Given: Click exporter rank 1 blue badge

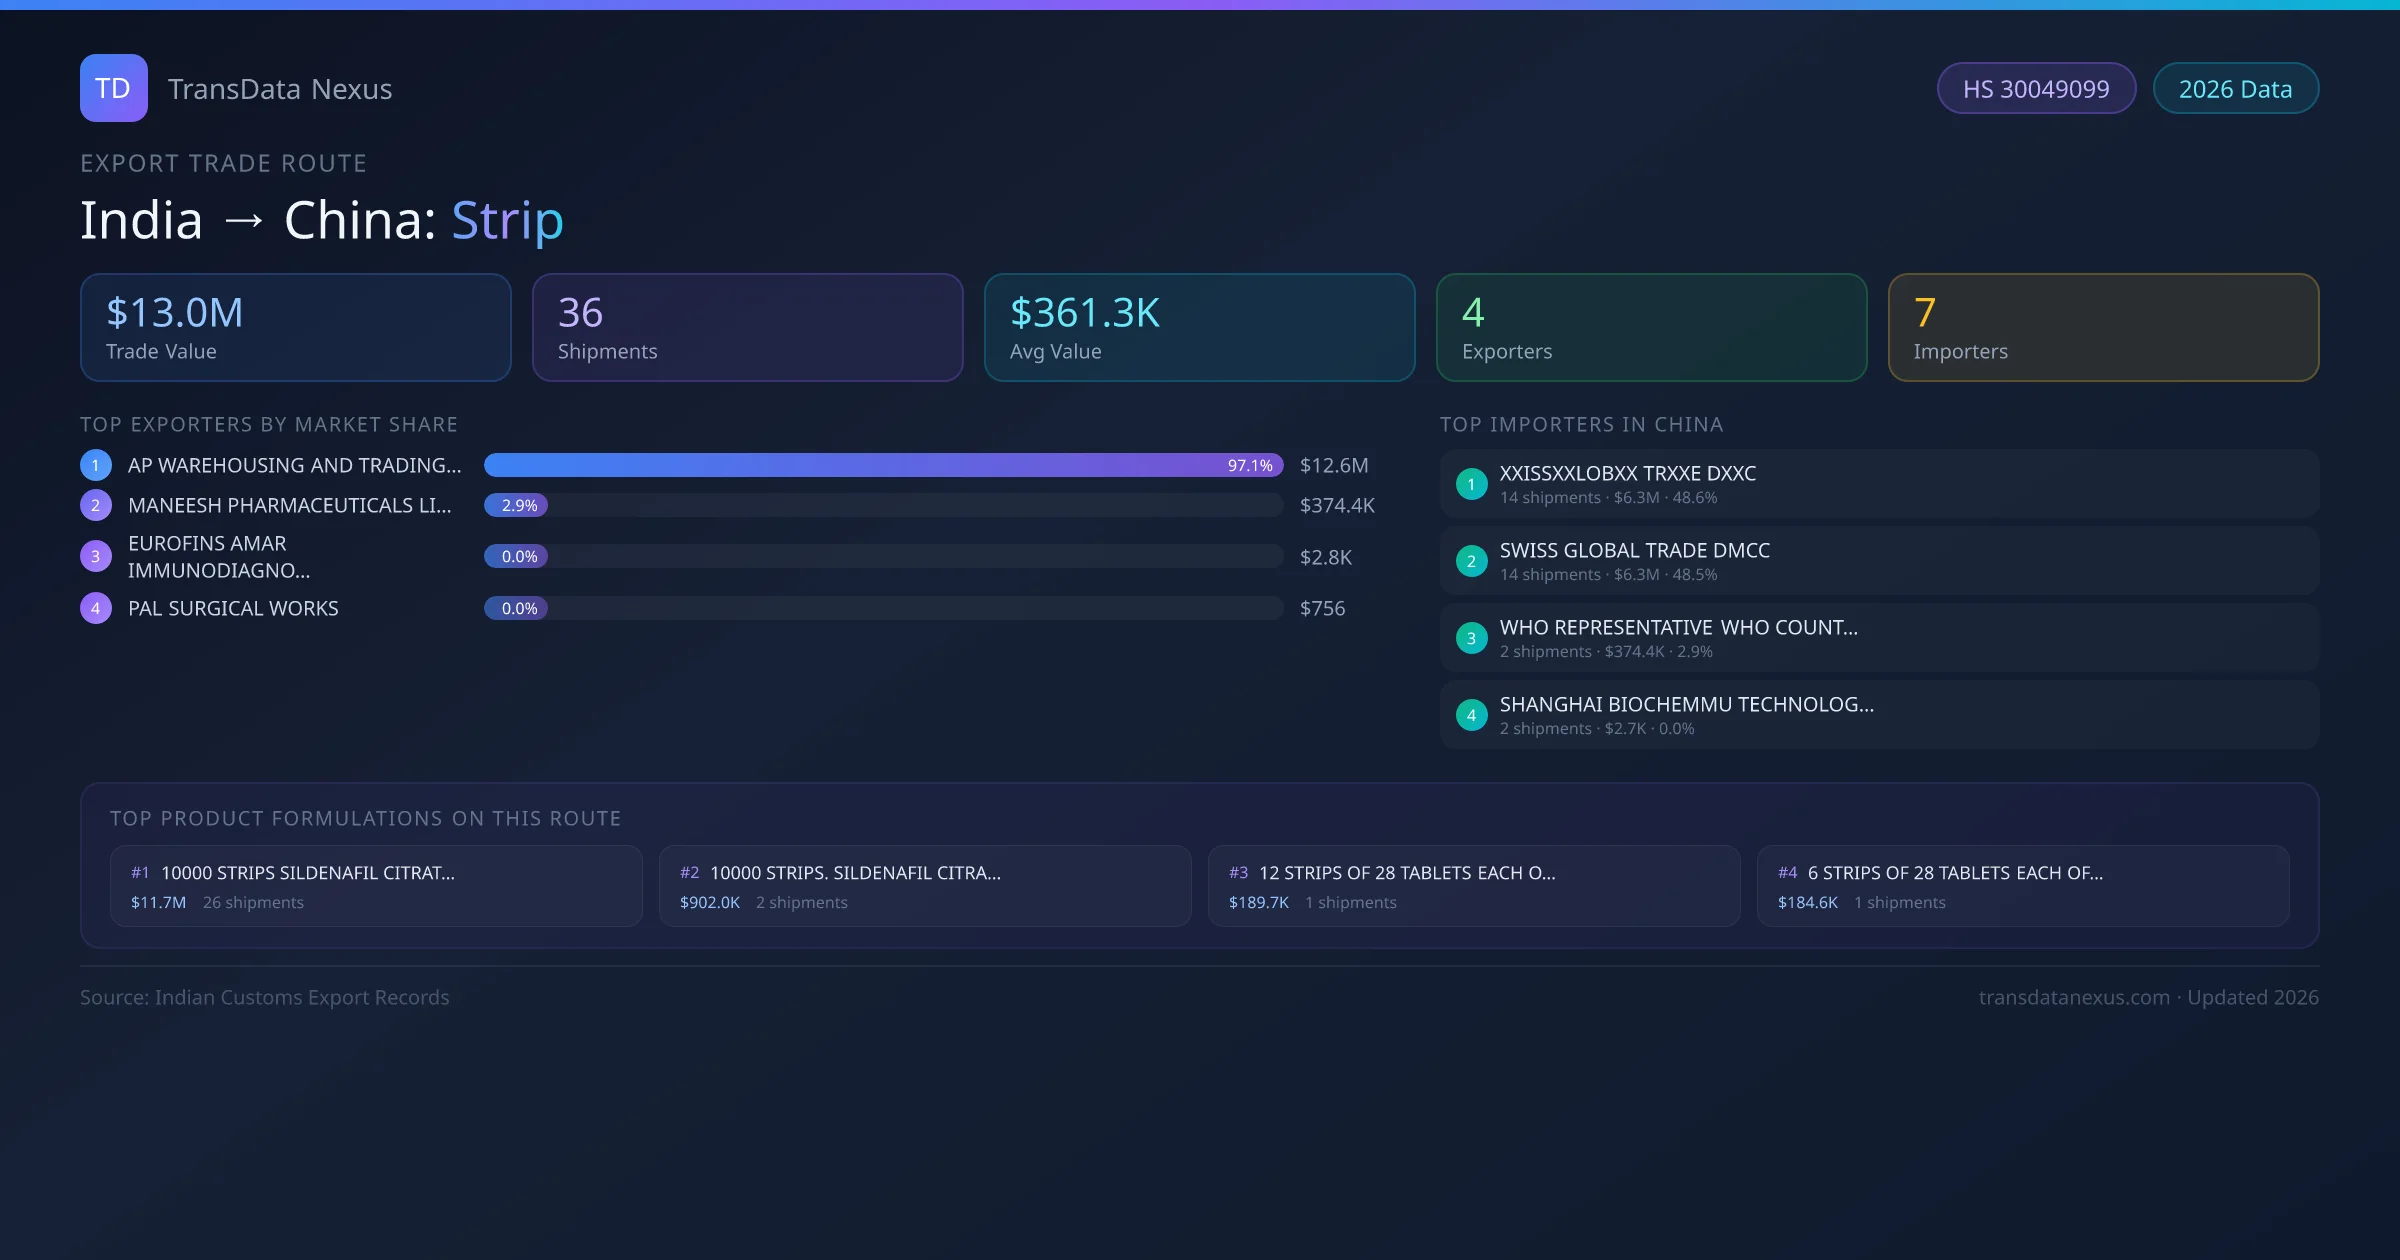Looking at the screenshot, I should tap(96, 465).
